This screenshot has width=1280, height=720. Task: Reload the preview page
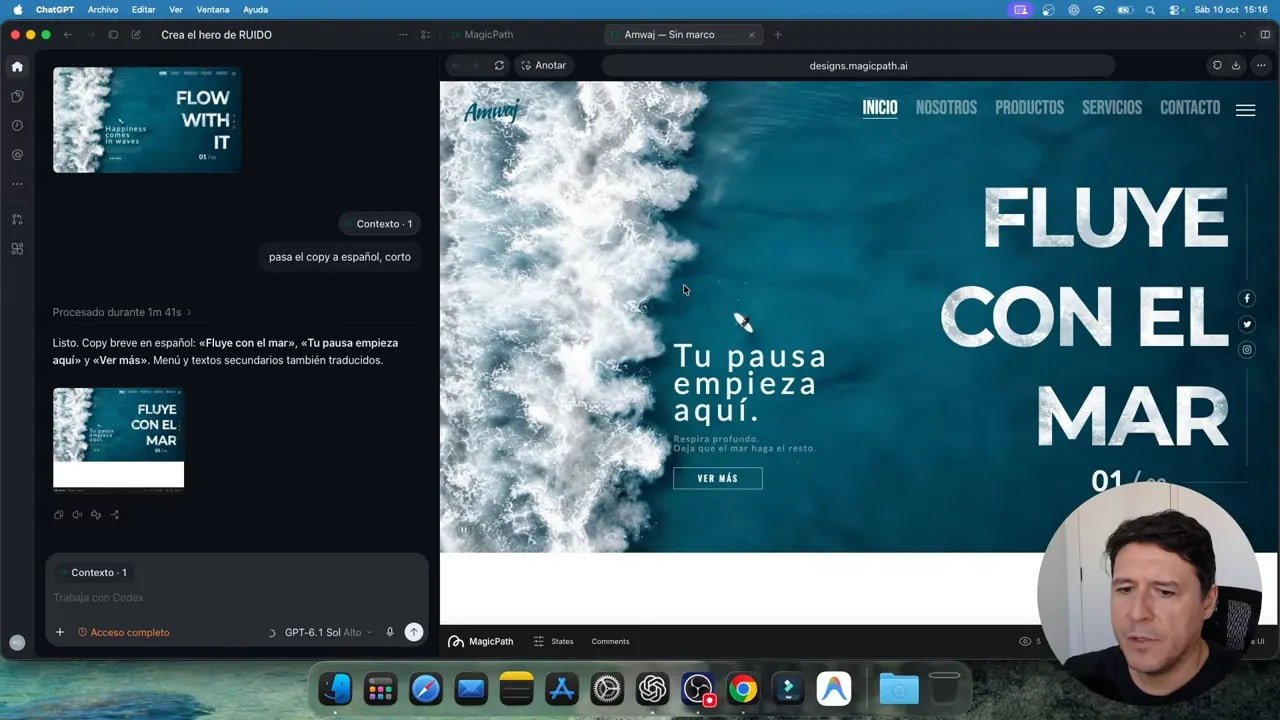499,65
